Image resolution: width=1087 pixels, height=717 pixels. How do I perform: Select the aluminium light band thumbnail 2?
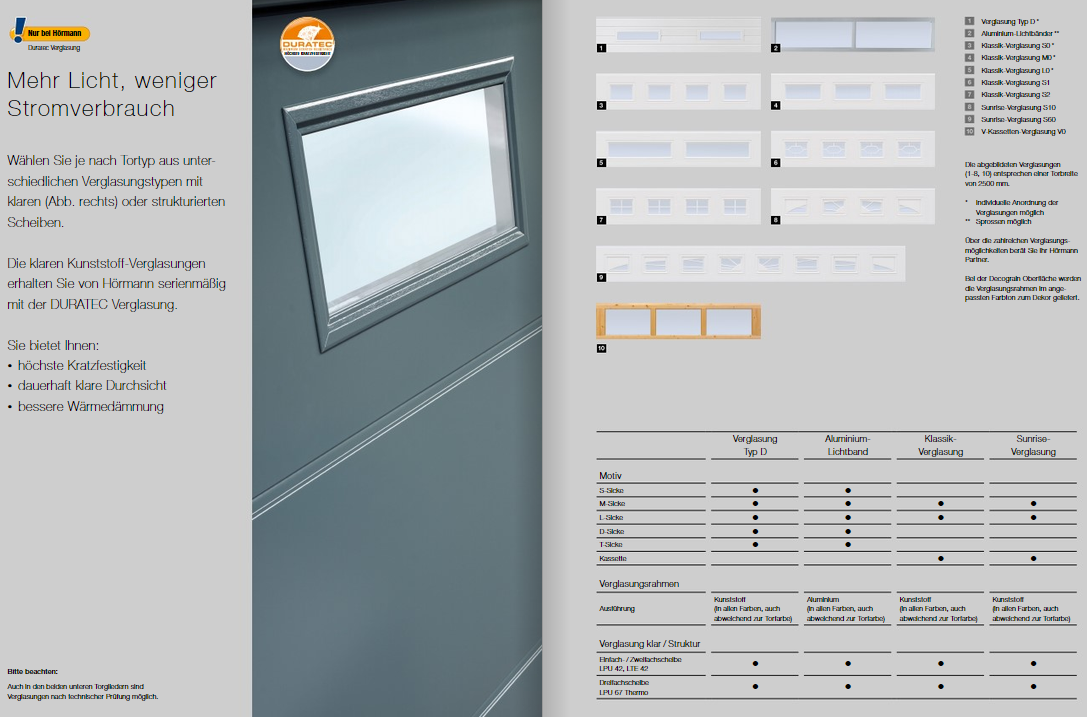coord(853,35)
